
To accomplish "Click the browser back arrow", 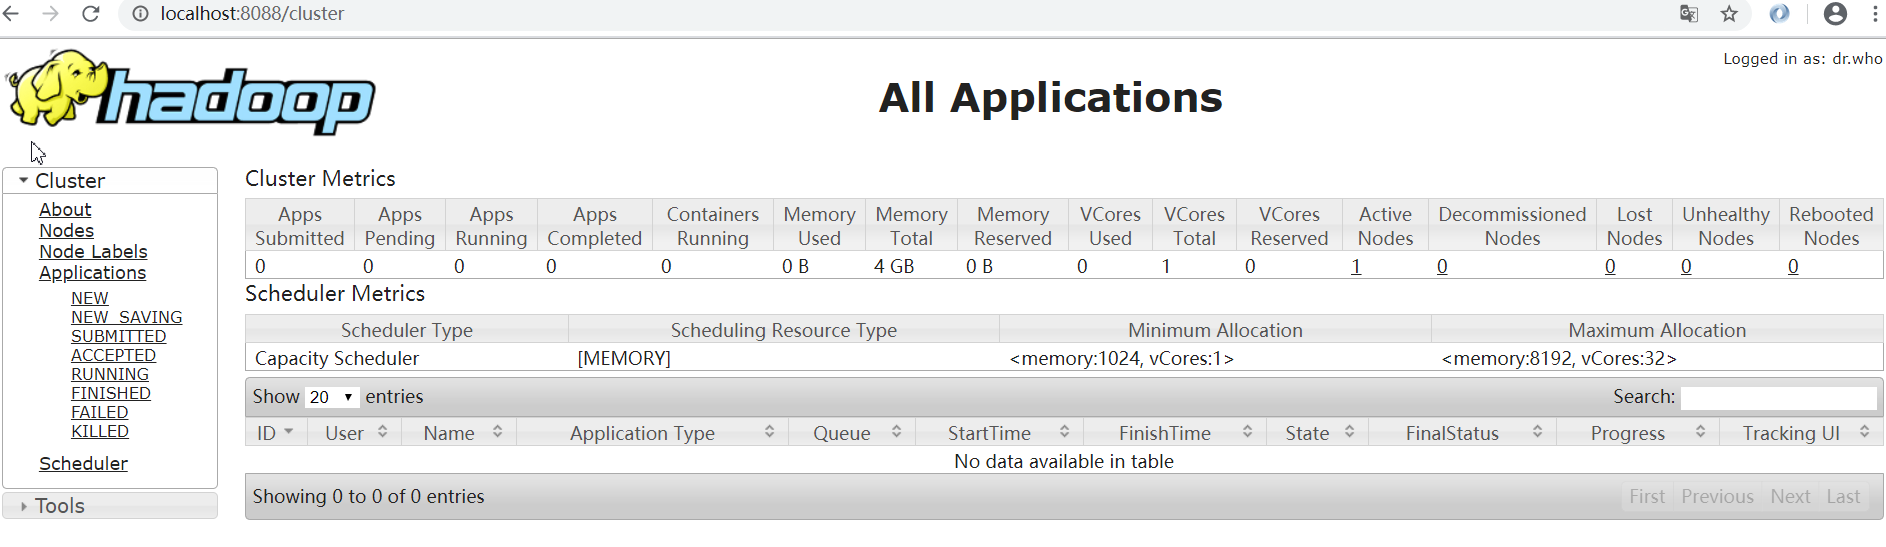I will click(12, 14).
